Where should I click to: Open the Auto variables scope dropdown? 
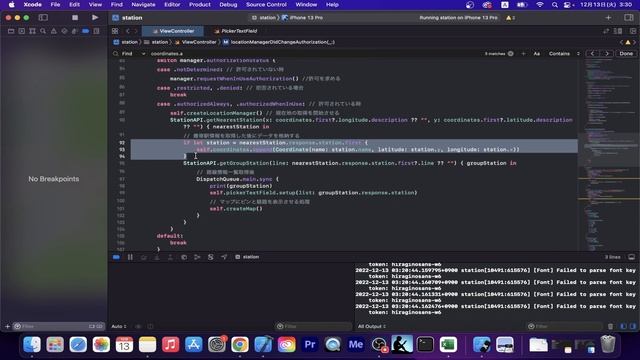click(x=119, y=326)
